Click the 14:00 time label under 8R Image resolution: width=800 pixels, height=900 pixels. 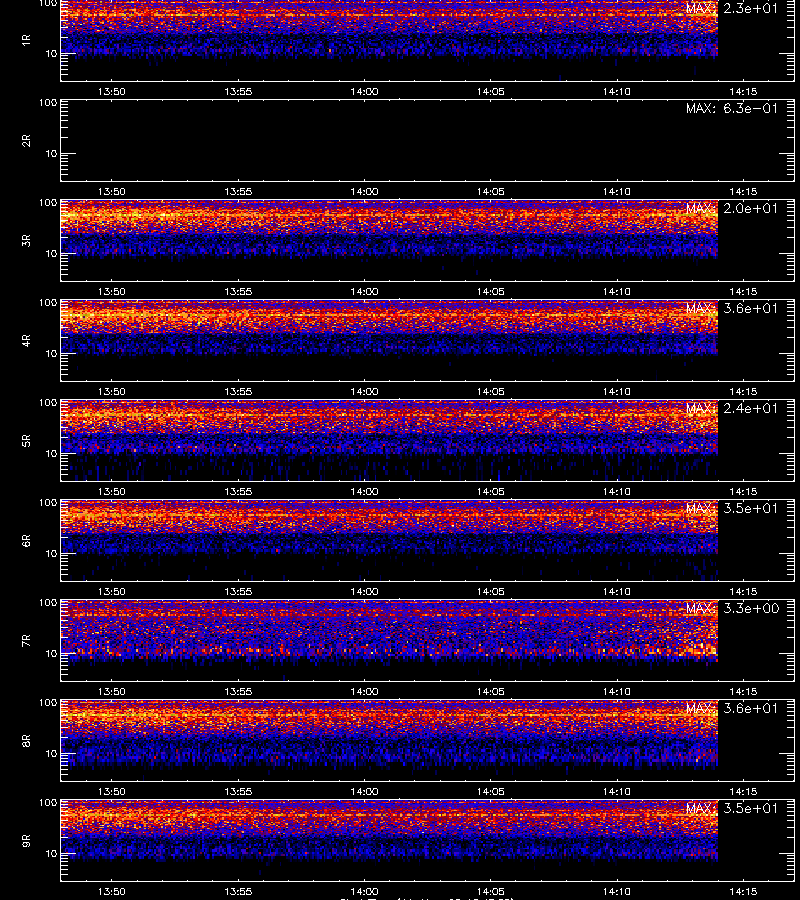364,792
